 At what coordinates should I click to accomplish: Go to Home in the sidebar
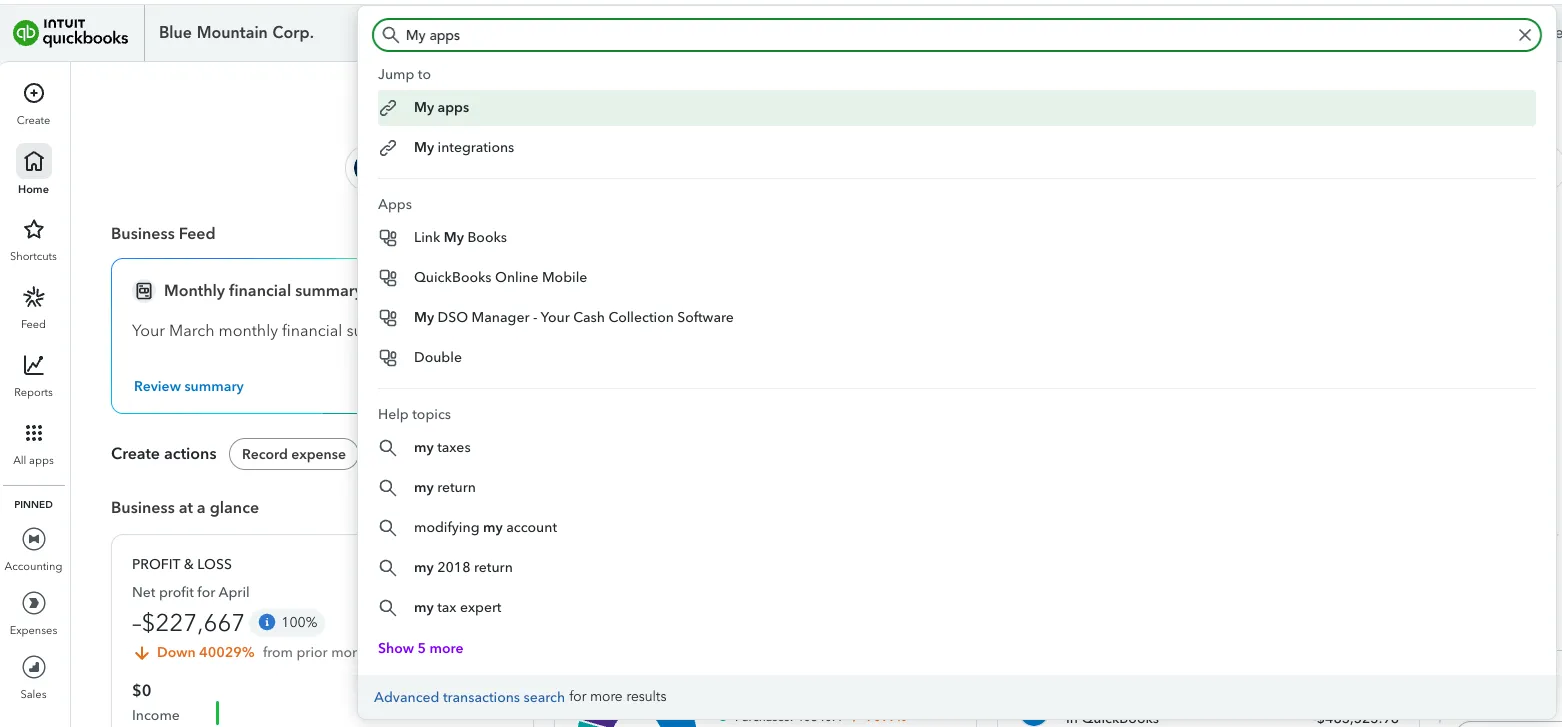[33, 169]
